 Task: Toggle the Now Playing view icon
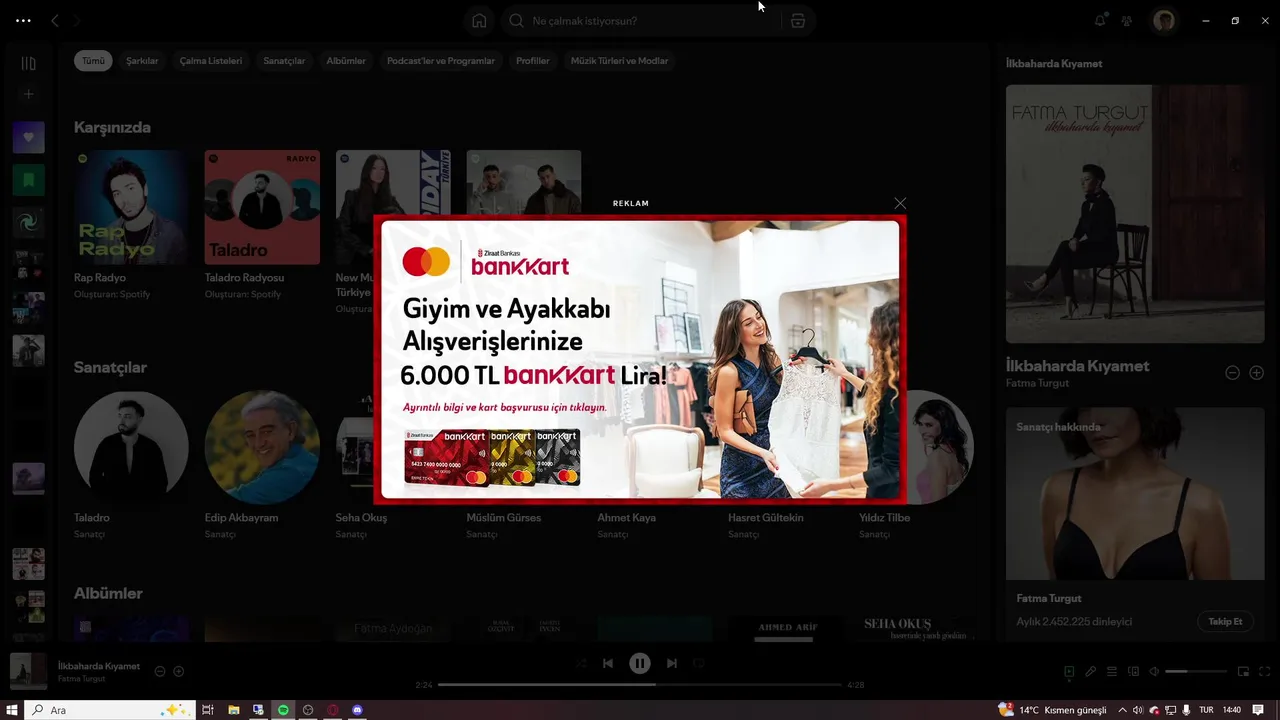[1069, 672]
